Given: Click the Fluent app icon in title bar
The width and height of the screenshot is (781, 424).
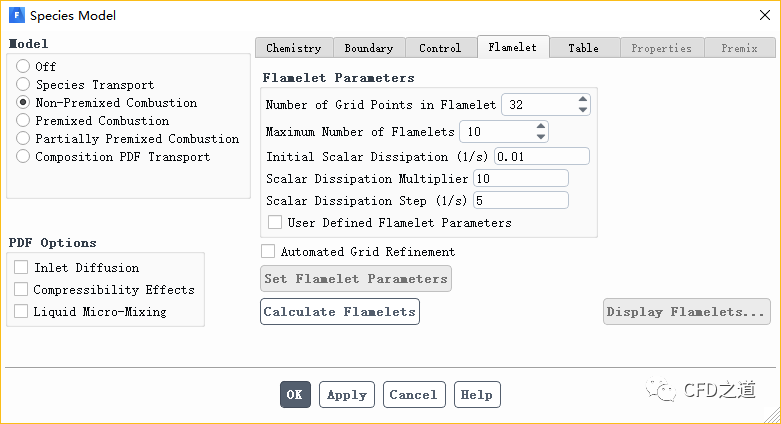Looking at the screenshot, I should [x=16, y=15].
